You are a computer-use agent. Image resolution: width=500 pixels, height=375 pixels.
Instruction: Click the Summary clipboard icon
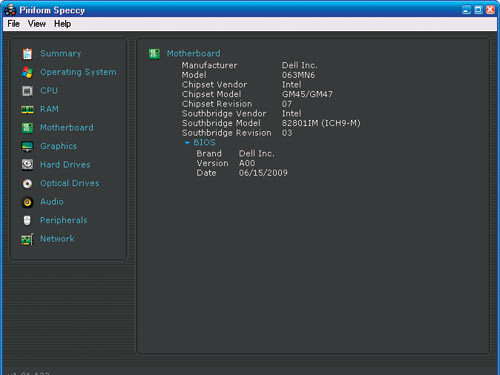(27, 54)
